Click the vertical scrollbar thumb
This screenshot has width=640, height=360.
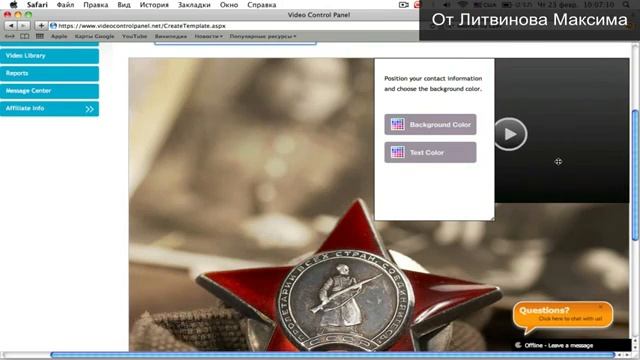tap(636, 175)
